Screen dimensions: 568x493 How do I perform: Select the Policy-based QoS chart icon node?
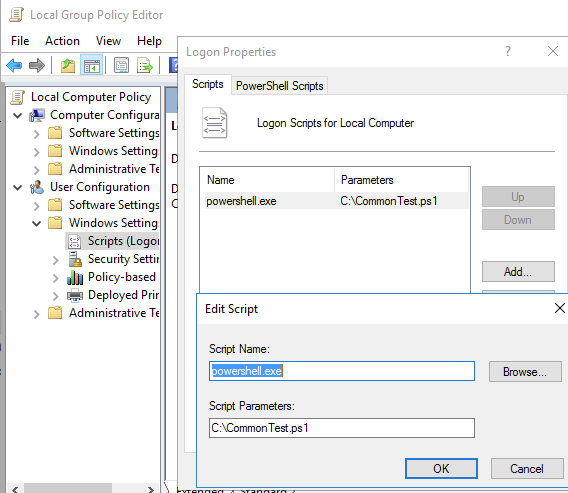[75, 277]
